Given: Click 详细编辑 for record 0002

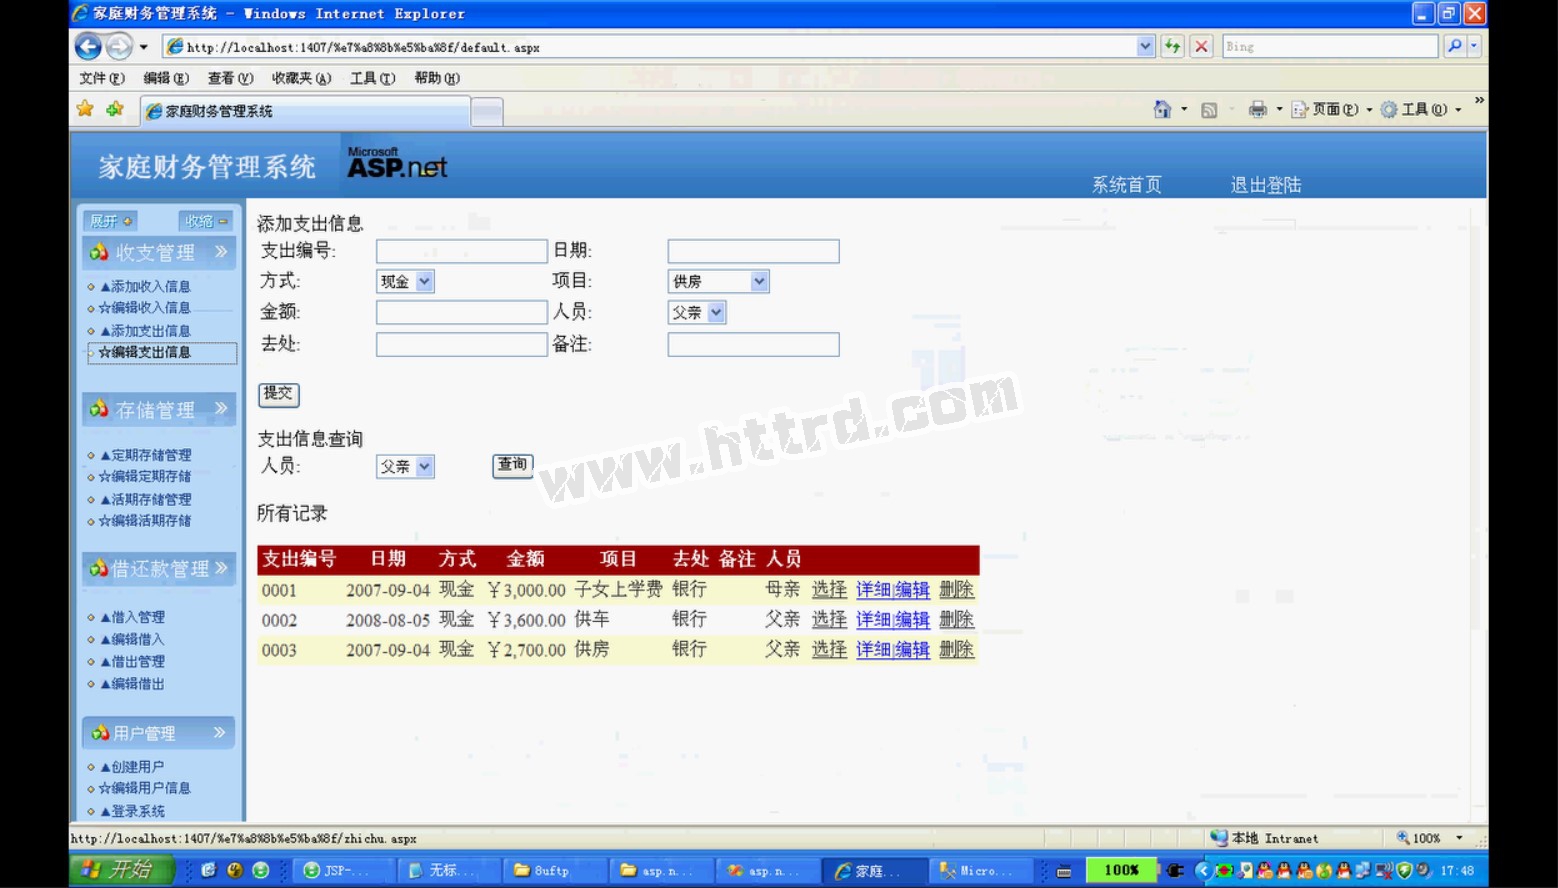Looking at the screenshot, I should (893, 620).
